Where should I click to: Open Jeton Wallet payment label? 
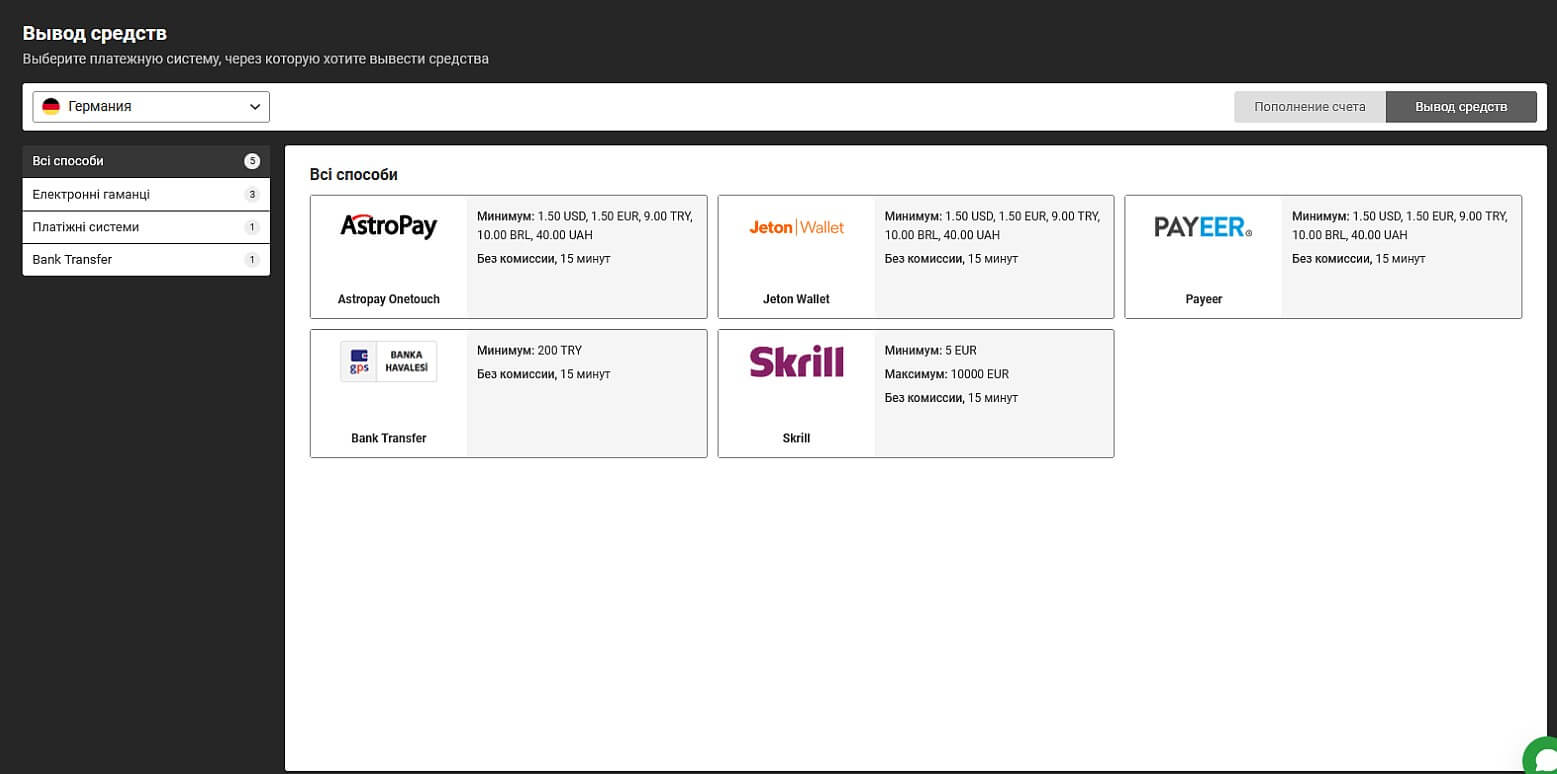(x=796, y=299)
